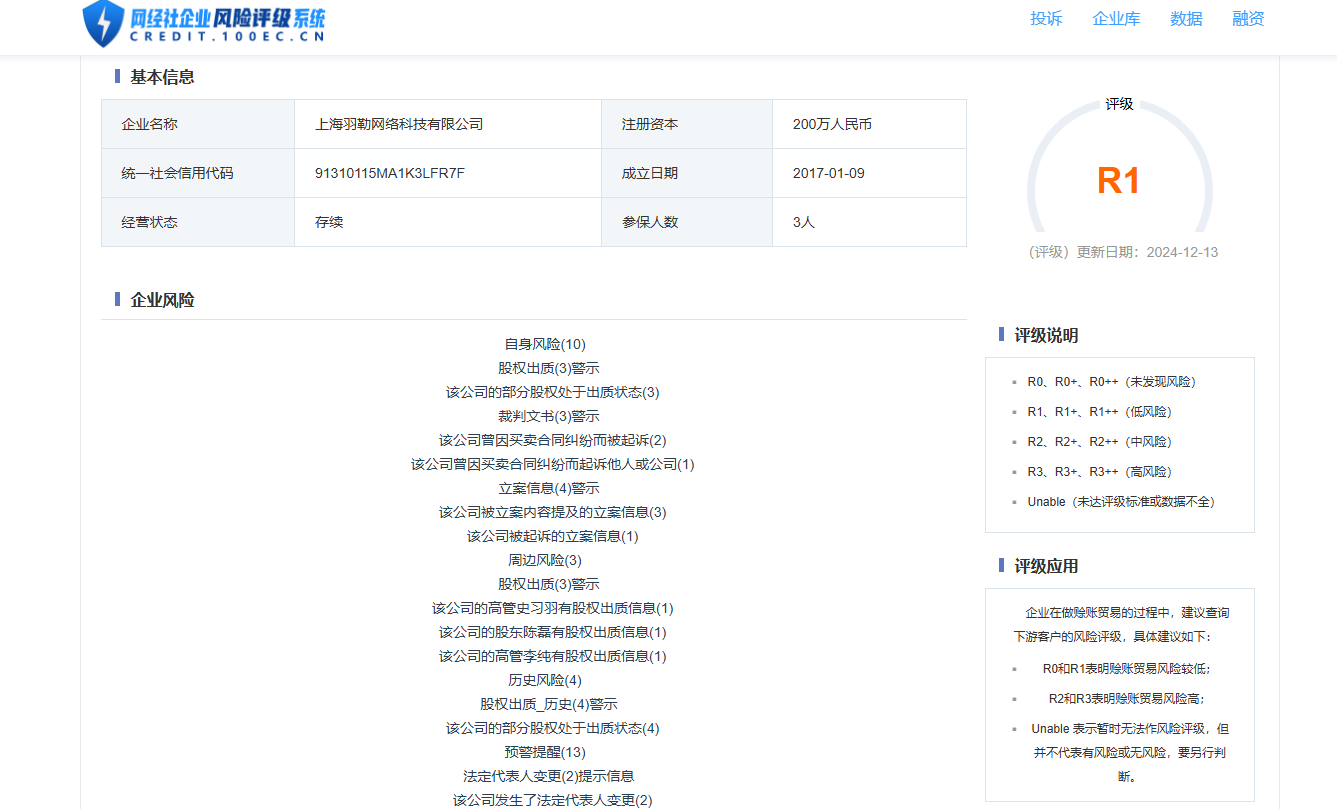The width and height of the screenshot is (1337, 809).
Task: Open 裁判文书(3)警示 risk entry
Action: pos(549,416)
